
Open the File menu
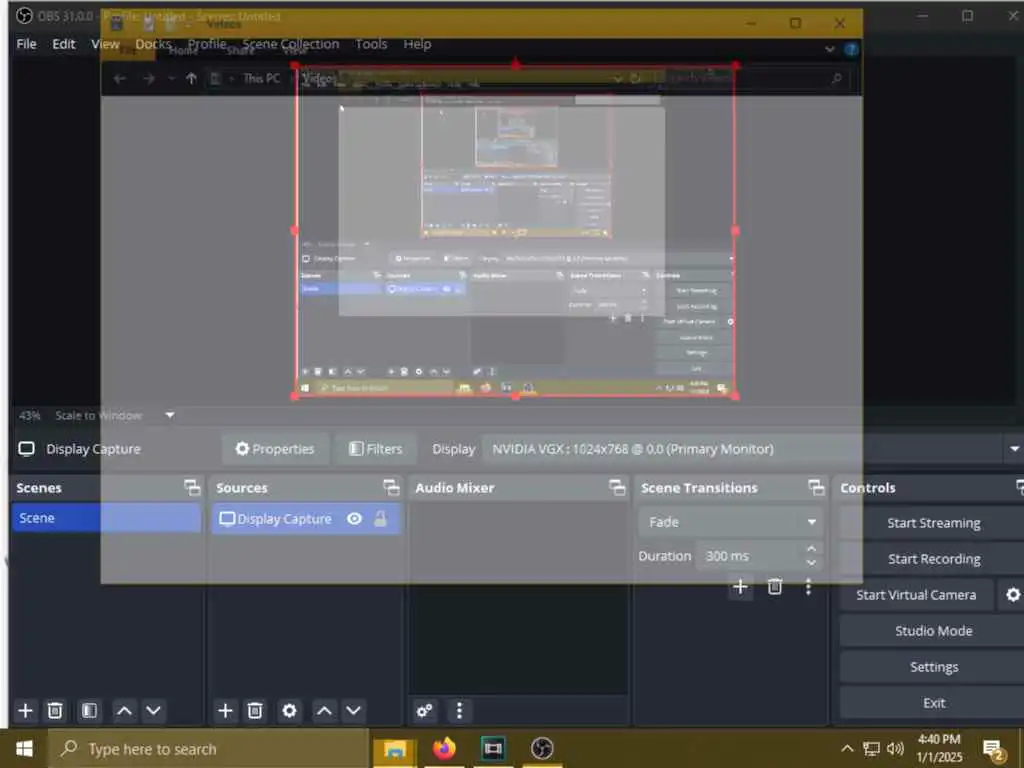click(26, 44)
